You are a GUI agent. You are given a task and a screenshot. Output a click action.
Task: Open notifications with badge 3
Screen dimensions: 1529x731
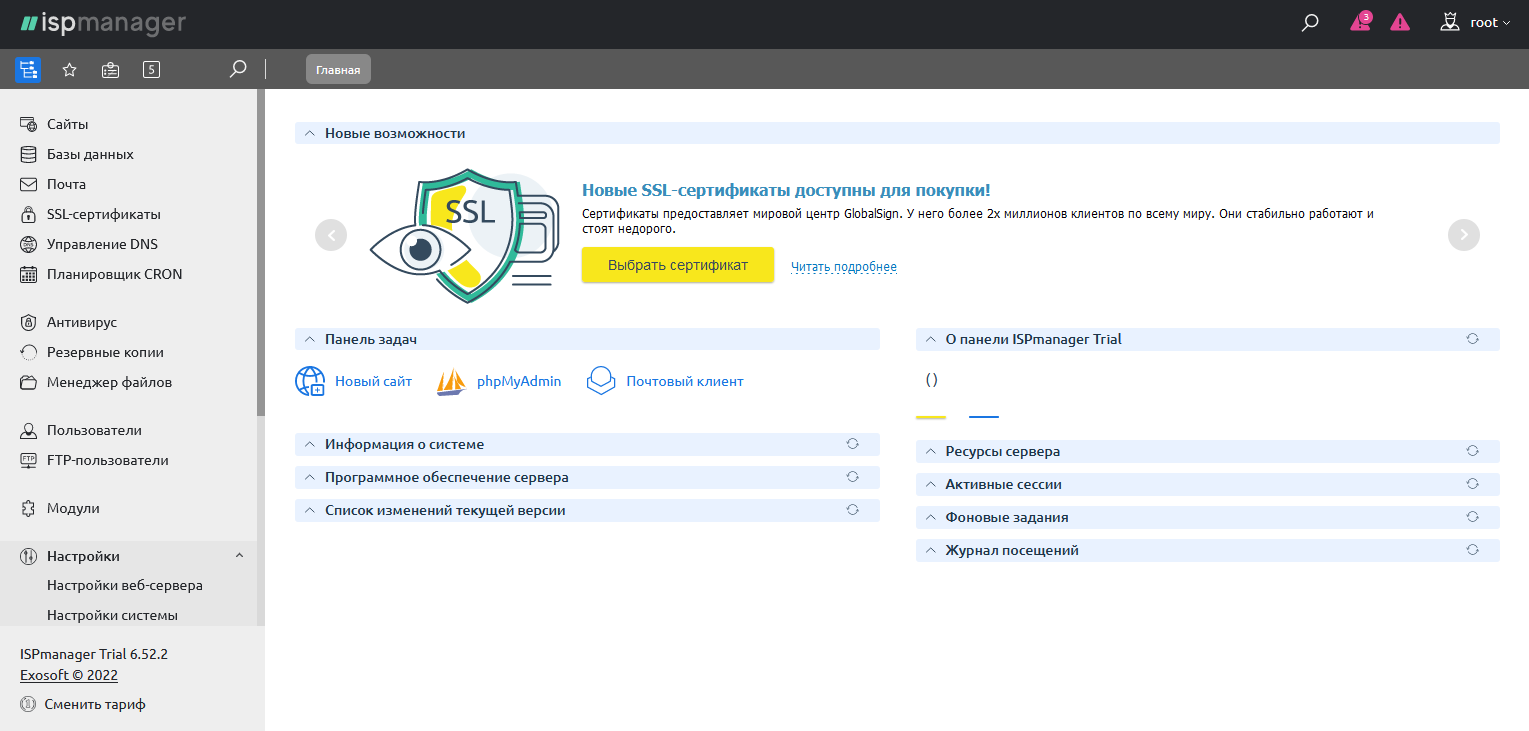tap(1360, 21)
